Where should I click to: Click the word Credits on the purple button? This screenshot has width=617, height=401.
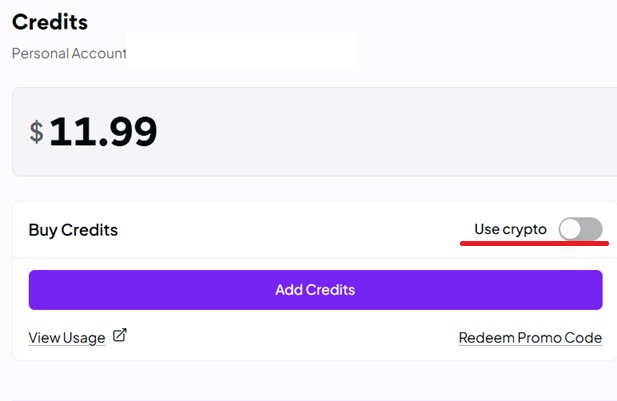[x=331, y=290]
